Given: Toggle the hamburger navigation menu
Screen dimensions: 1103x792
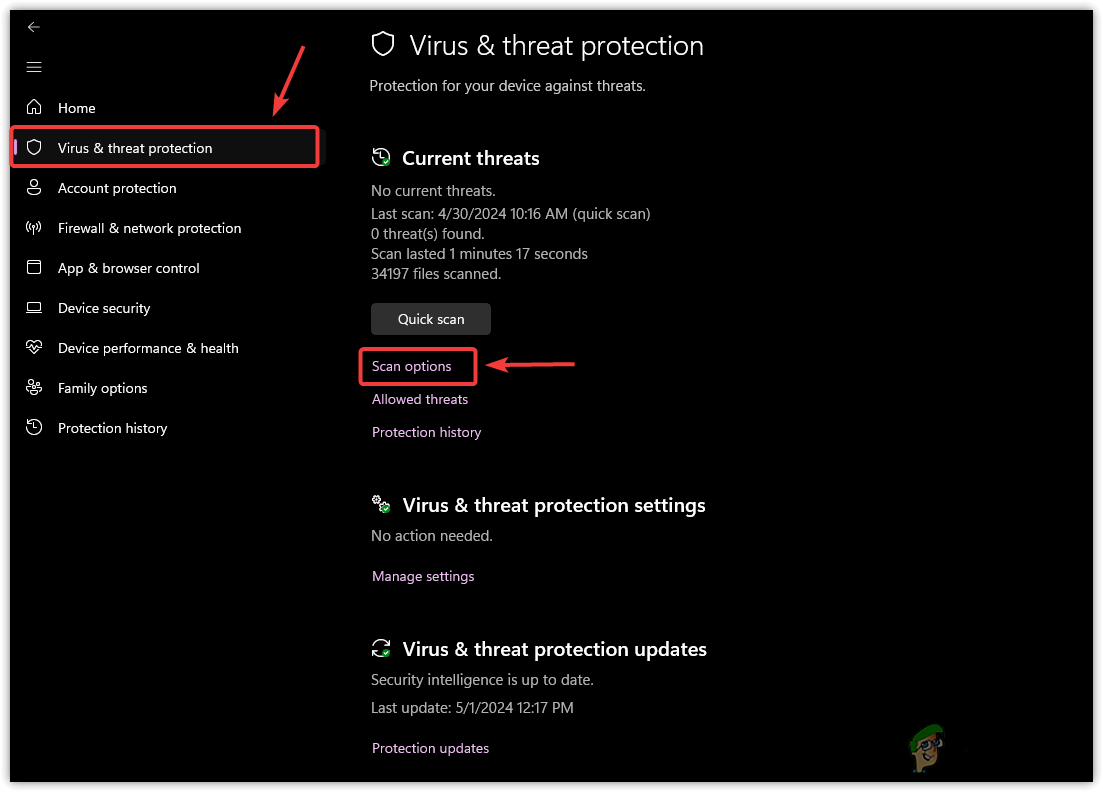Looking at the screenshot, I should click(x=34, y=67).
